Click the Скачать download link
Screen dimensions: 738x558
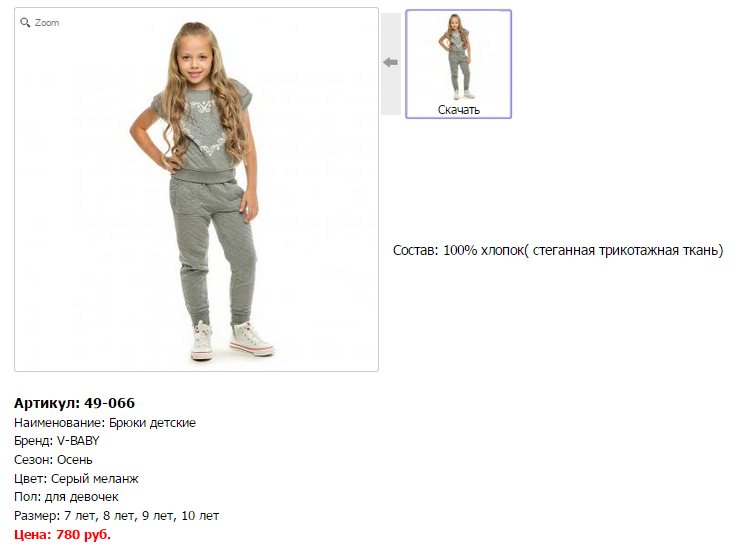(x=459, y=110)
